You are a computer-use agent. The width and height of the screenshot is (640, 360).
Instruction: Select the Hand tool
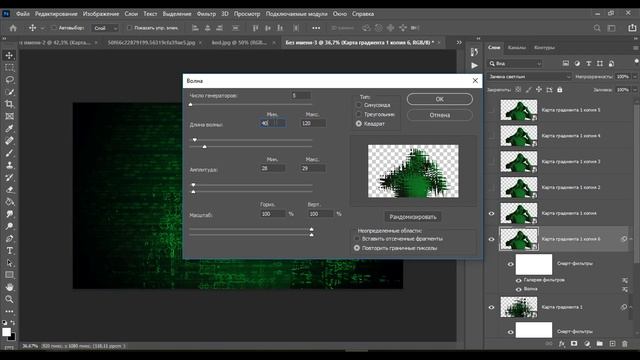click(x=9, y=287)
